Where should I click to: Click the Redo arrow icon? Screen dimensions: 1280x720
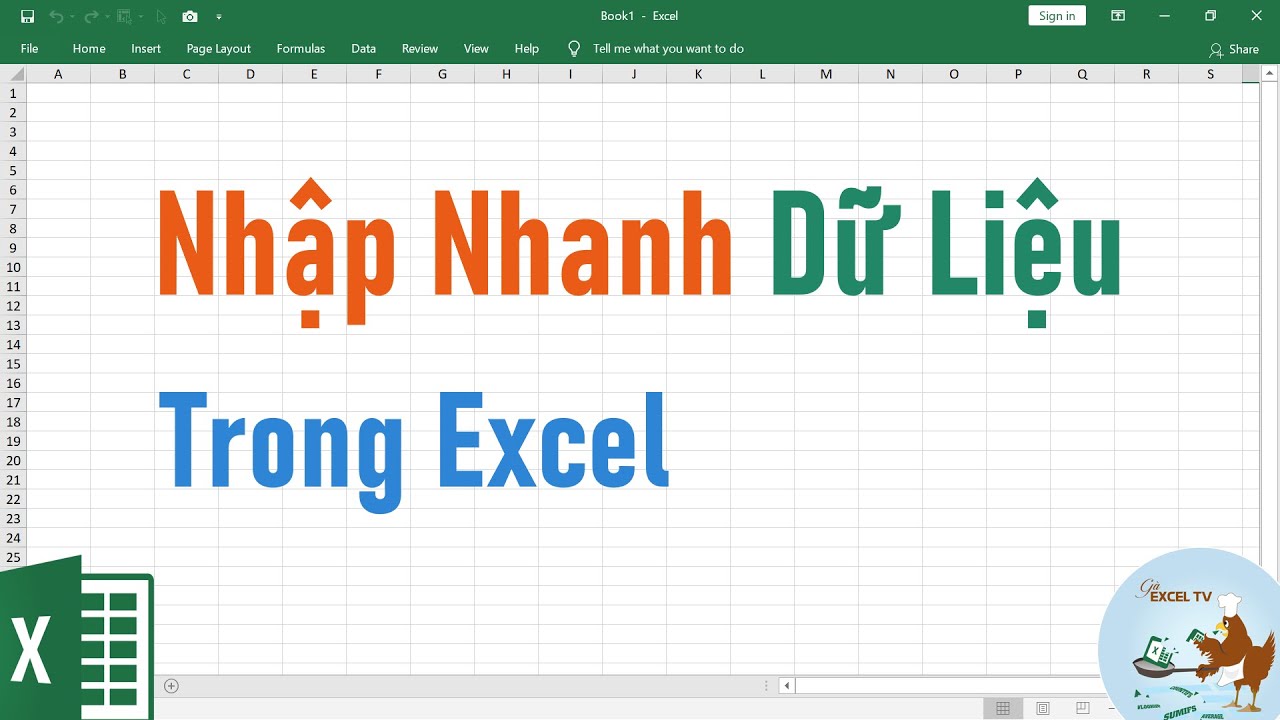[x=91, y=16]
